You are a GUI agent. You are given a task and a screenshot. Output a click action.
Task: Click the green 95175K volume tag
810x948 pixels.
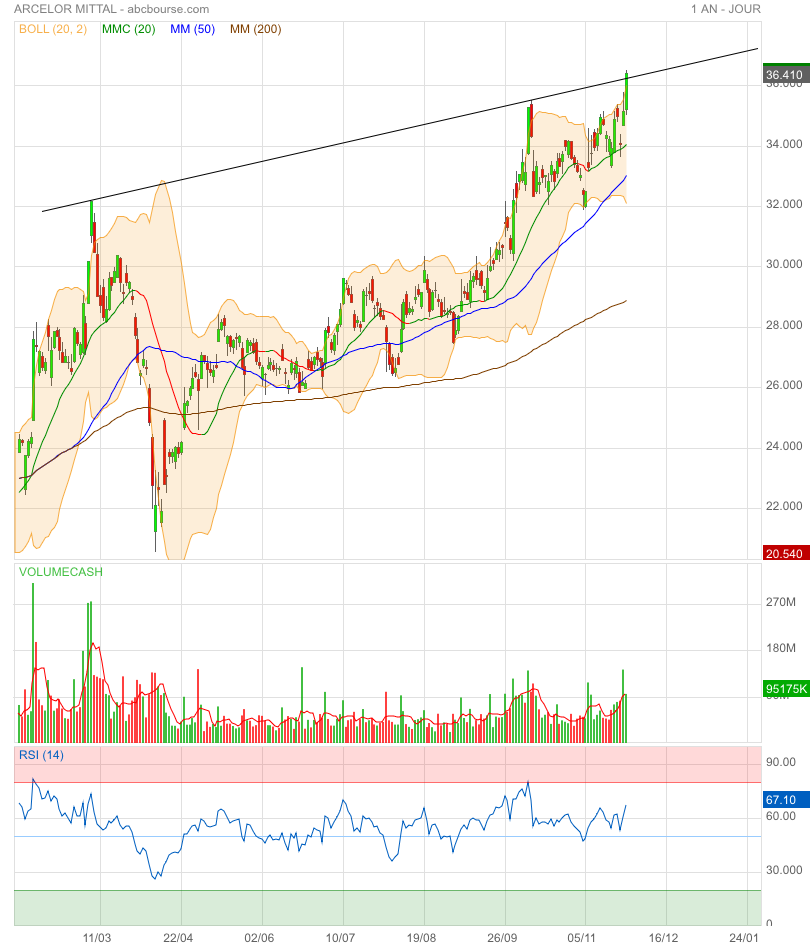click(783, 689)
